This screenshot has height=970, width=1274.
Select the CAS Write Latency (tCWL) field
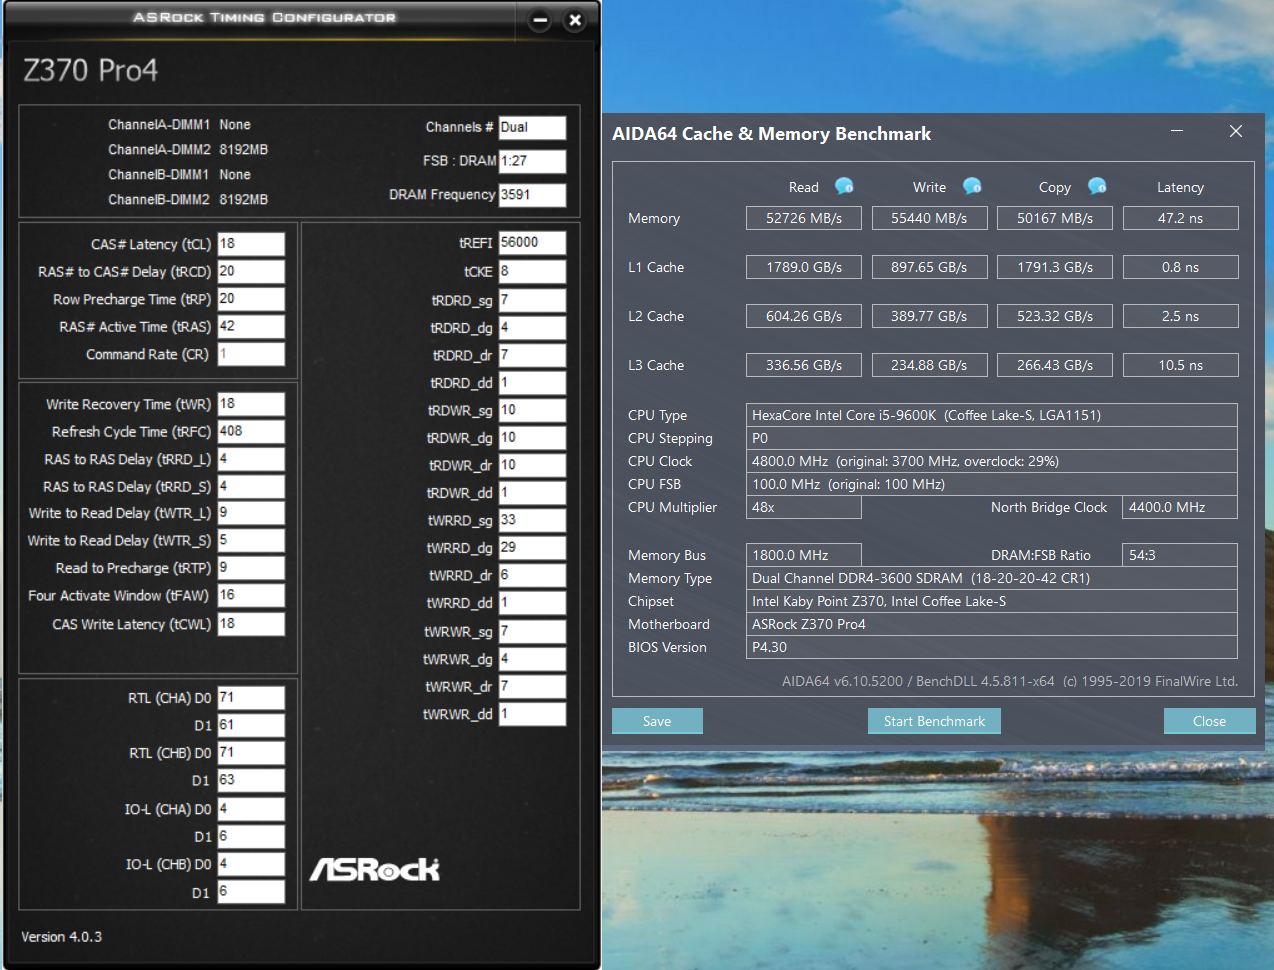click(x=251, y=624)
